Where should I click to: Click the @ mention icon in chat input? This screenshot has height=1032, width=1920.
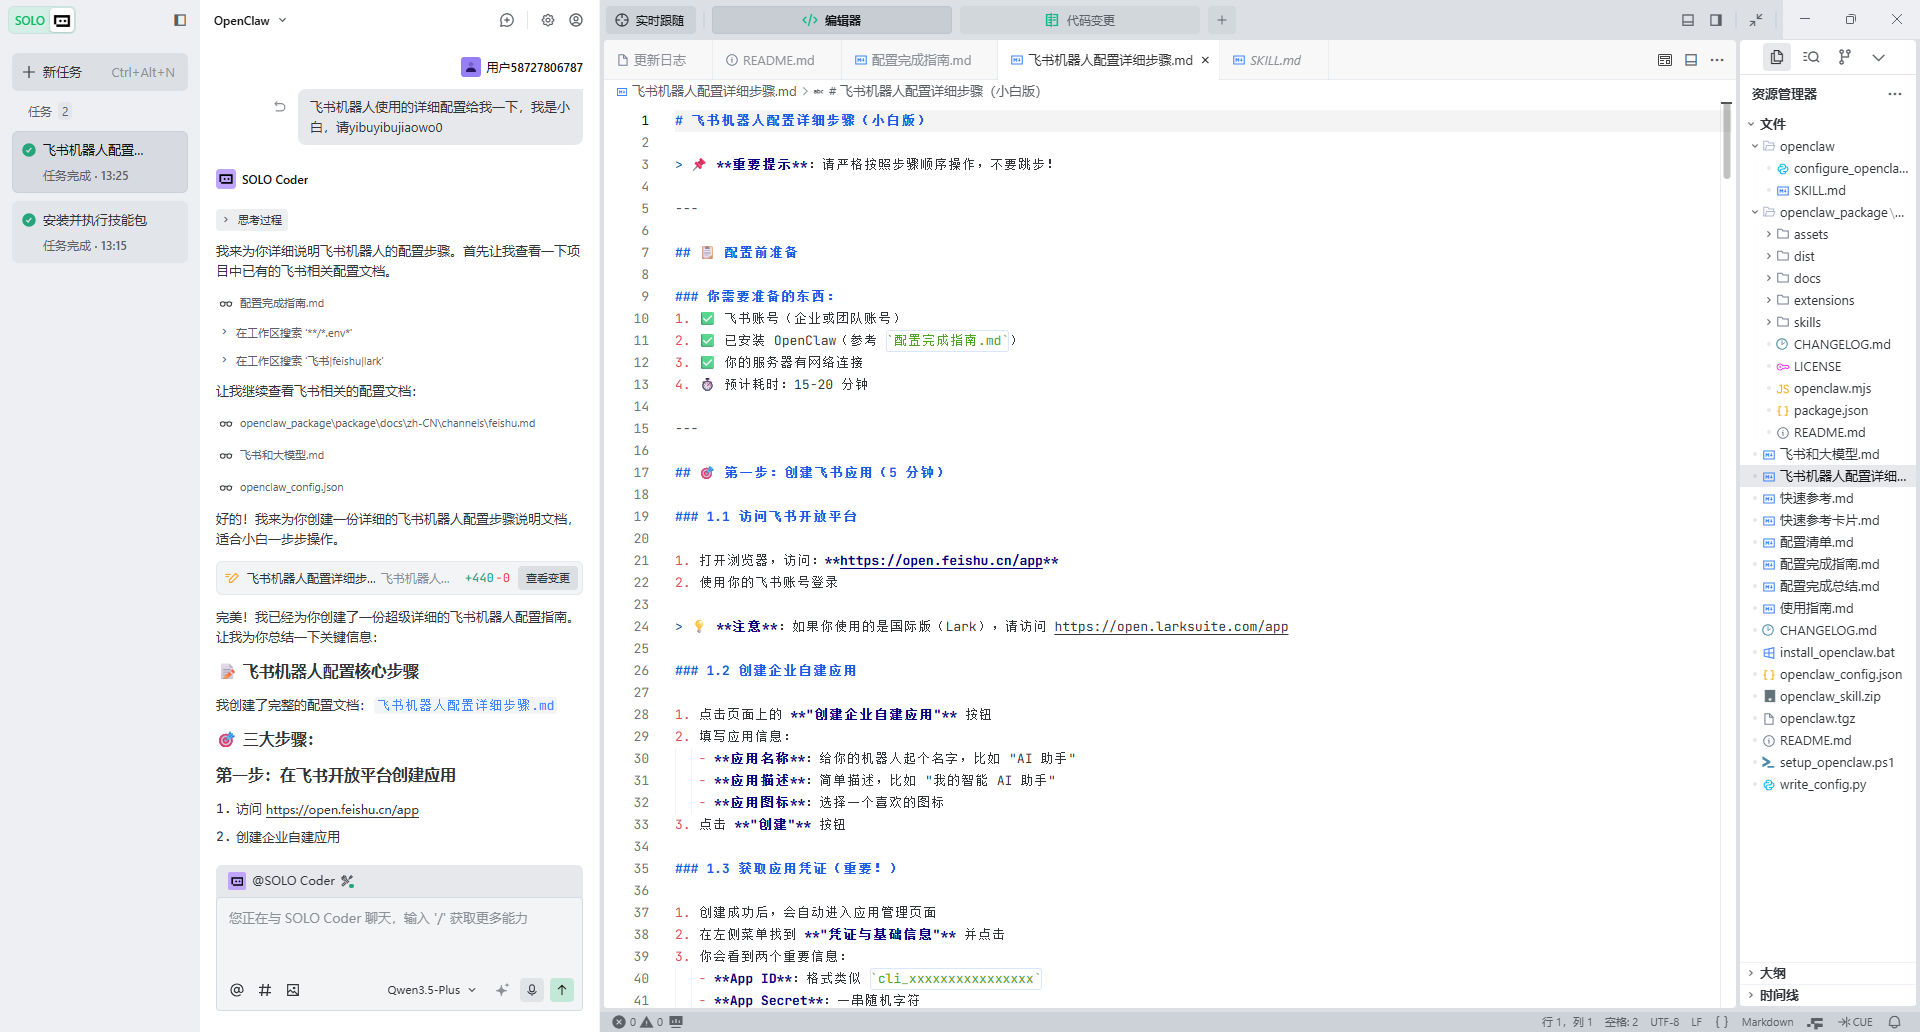click(x=237, y=990)
